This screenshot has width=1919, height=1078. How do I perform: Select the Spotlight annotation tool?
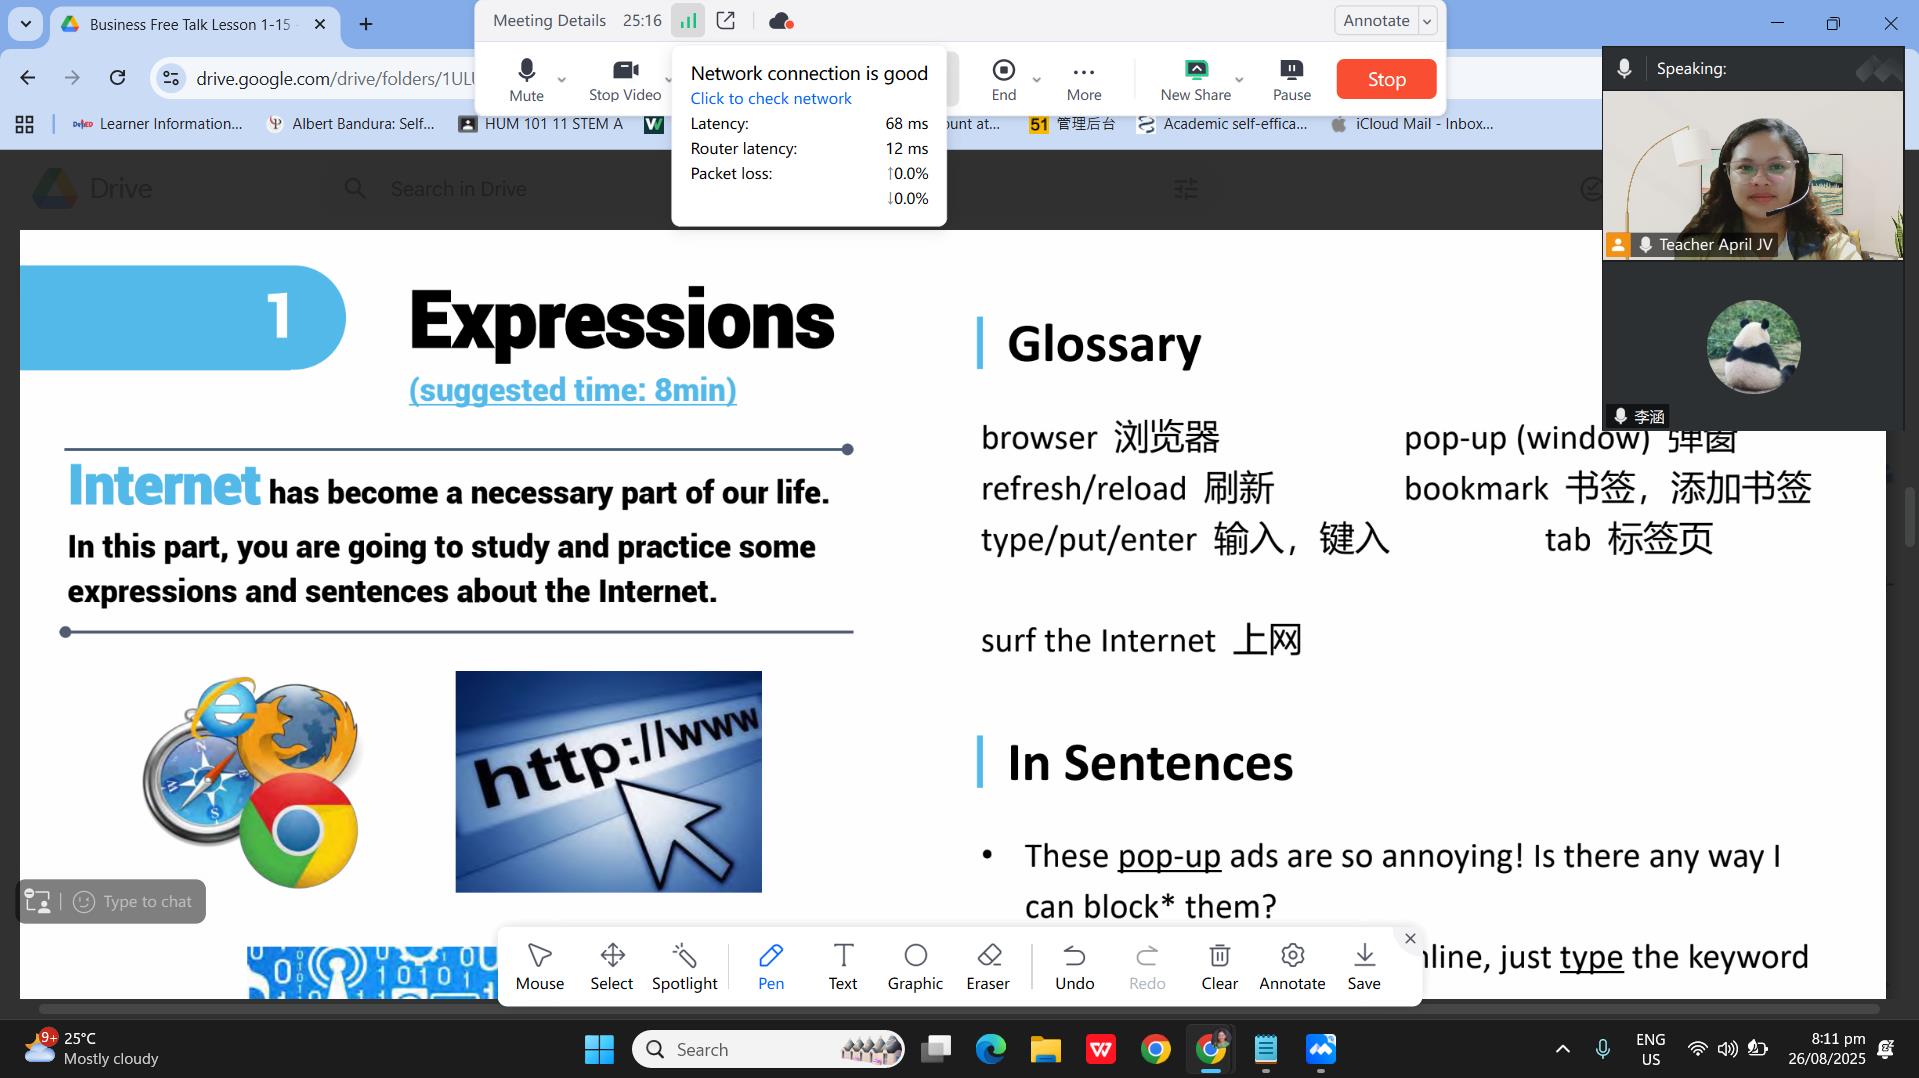coord(684,966)
